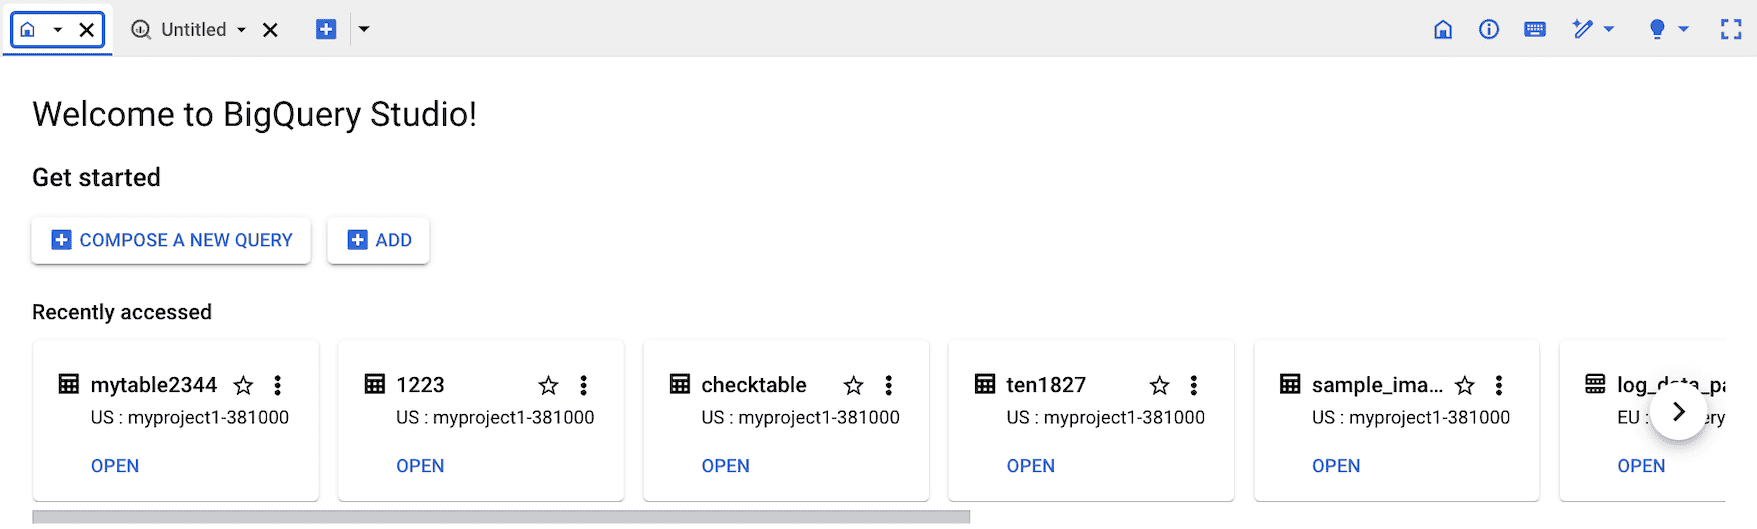Image resolution: width=1757 pixels, height=529 pixels.
Task: Click the magic wand pencil icon
Action: click(1583, 30)
